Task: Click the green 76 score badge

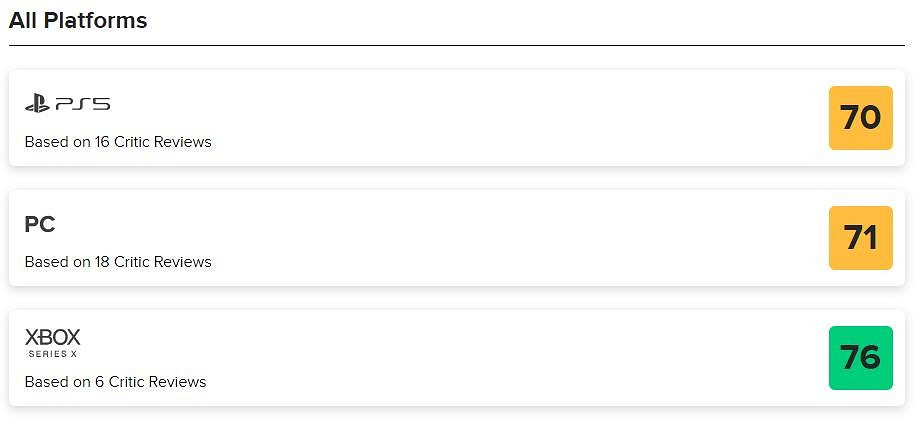Action: pos(860,358)
